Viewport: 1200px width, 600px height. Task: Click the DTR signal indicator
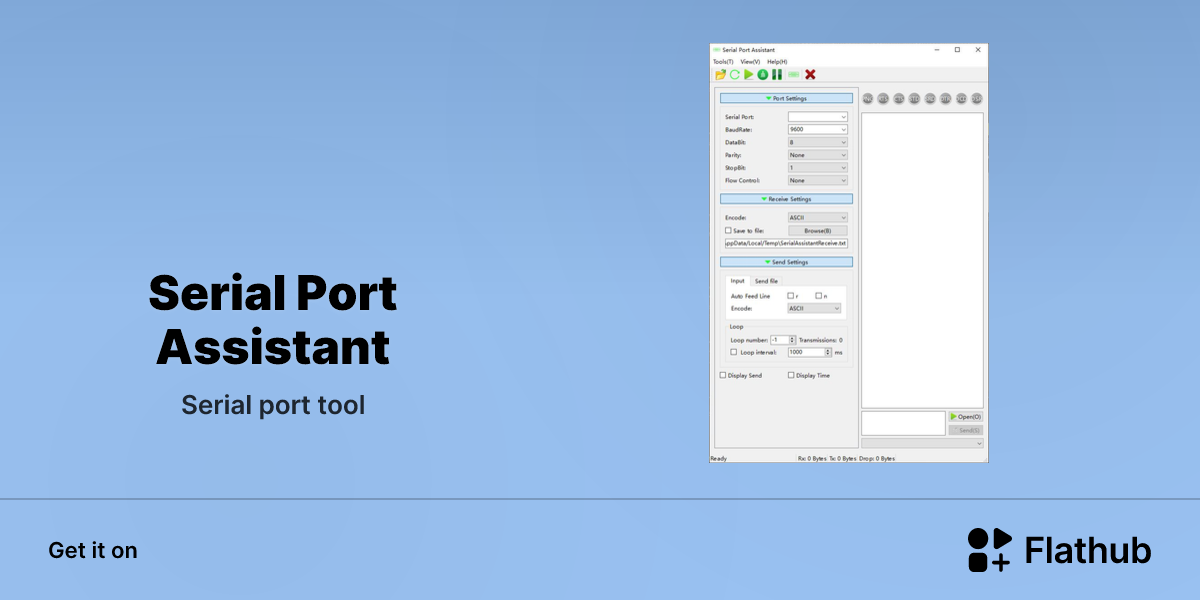[946, 98]
